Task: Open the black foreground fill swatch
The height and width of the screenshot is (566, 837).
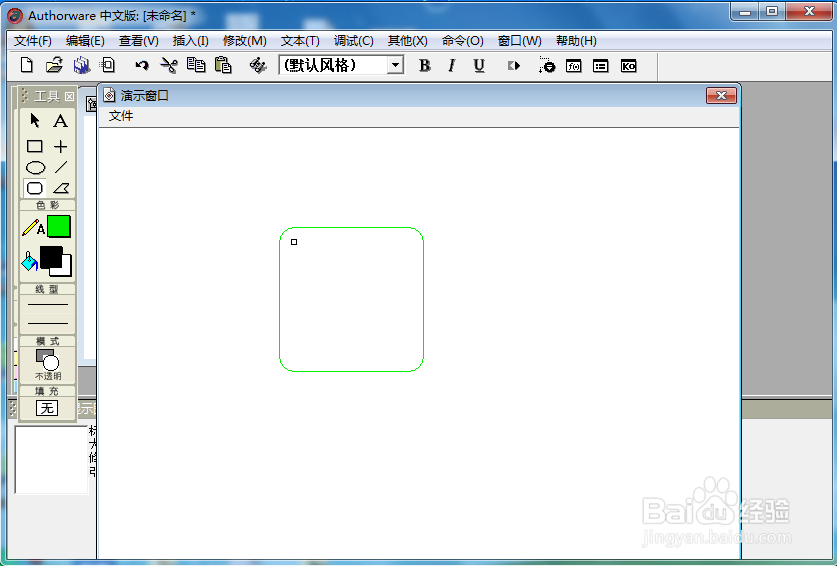Action: [x=51, y=256]
